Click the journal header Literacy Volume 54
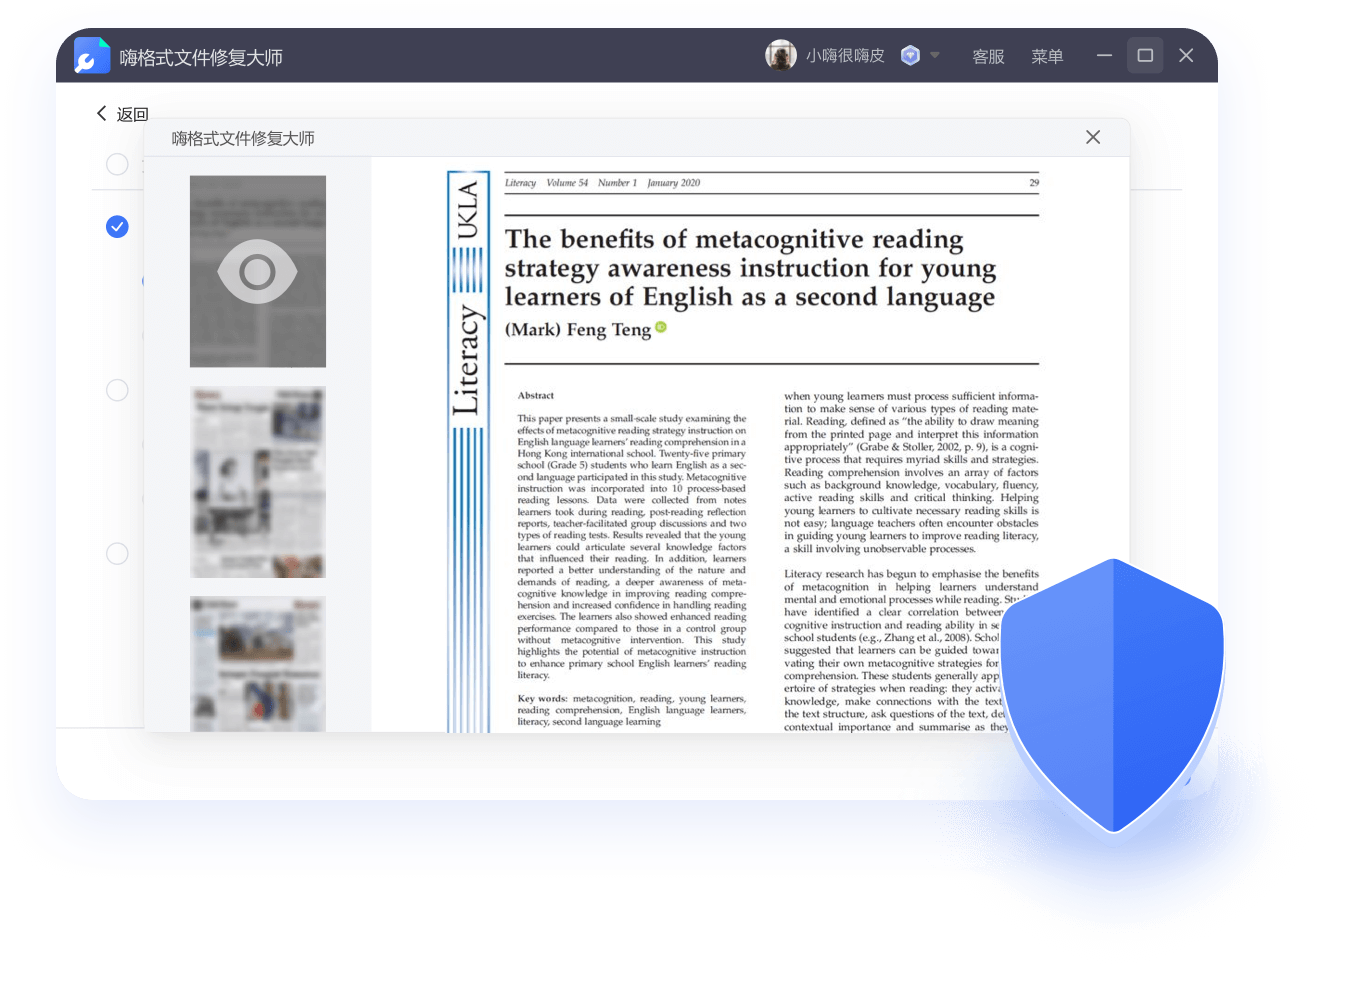Image resolution: width=1358 pixels, height=994 pixels. [602, 183]
